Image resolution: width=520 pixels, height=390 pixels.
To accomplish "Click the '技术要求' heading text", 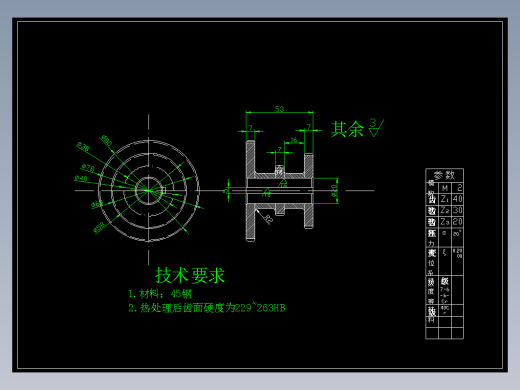I will point(190,275).
